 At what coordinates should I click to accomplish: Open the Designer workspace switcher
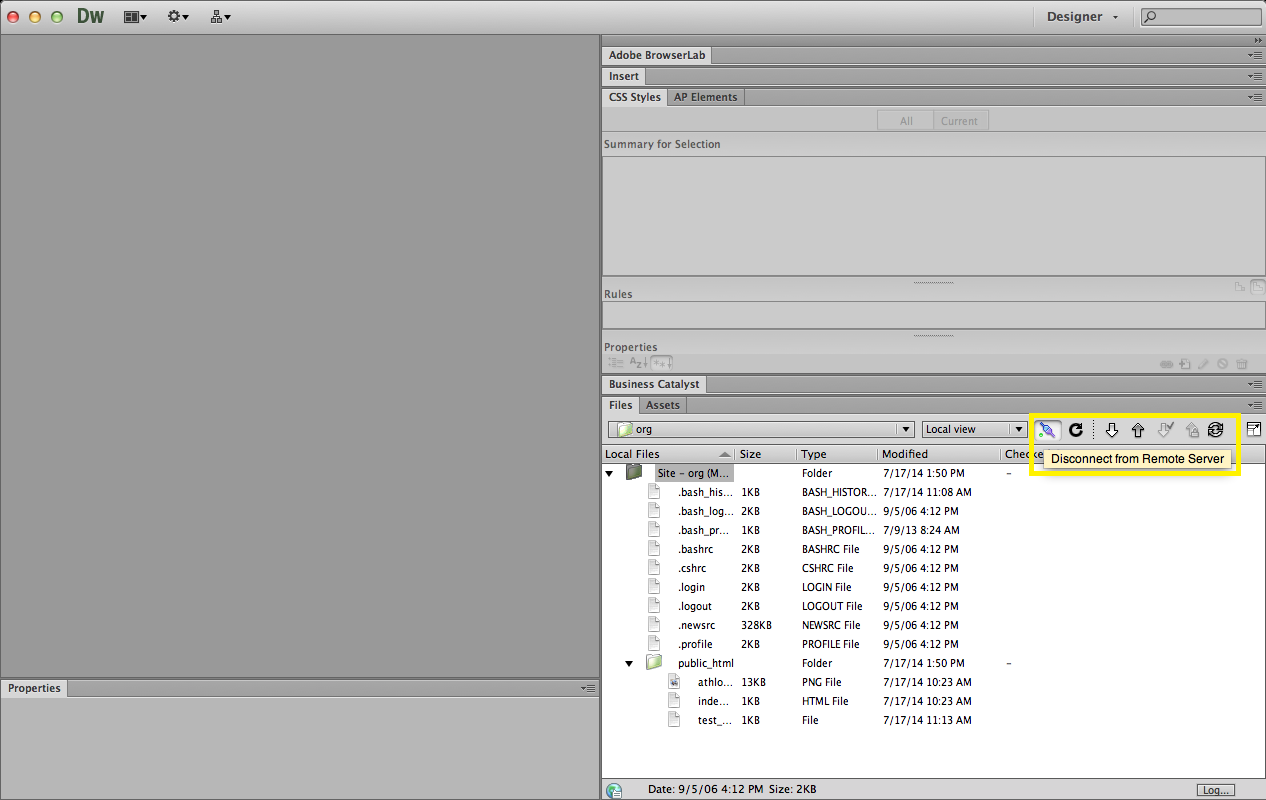click(1082, 17)
